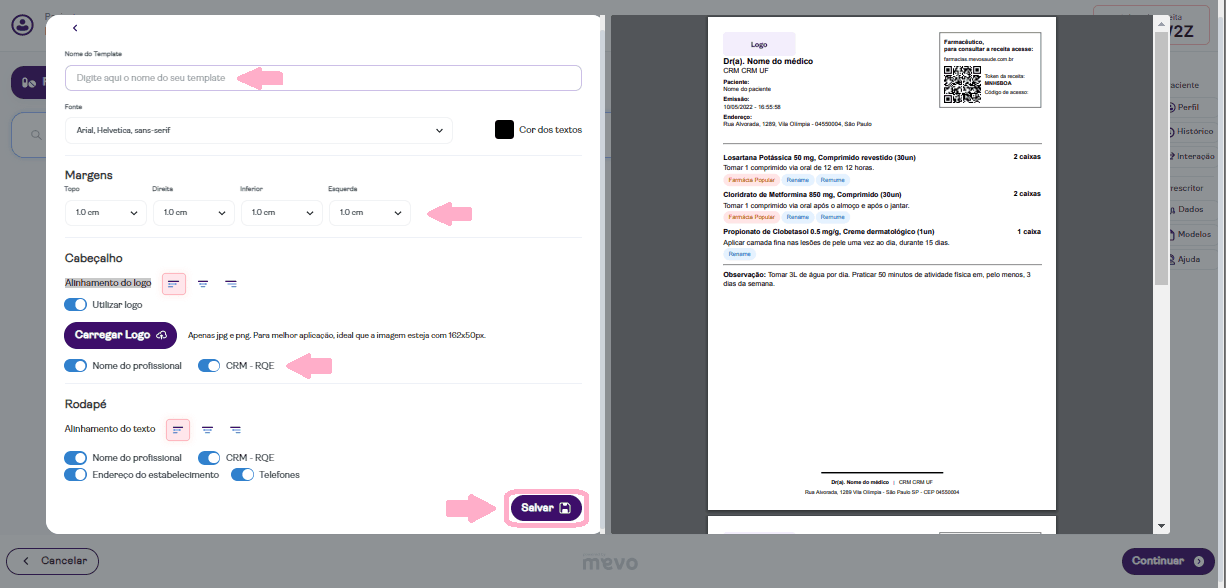Select center logo alignment in Cabeçalho
This screenshot has height=588, width=1226.
coord(203,284)
